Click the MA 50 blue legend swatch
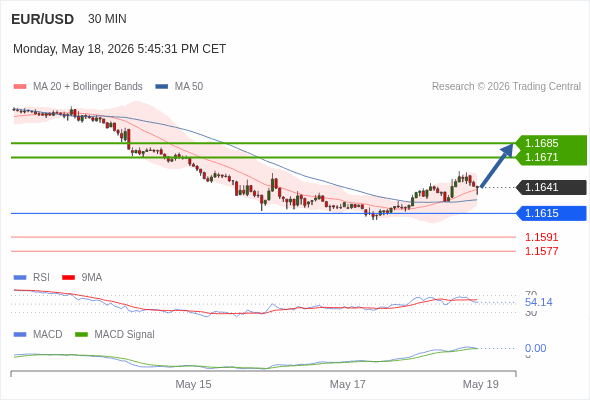The image size is (590, 400). tap(162, 87)
